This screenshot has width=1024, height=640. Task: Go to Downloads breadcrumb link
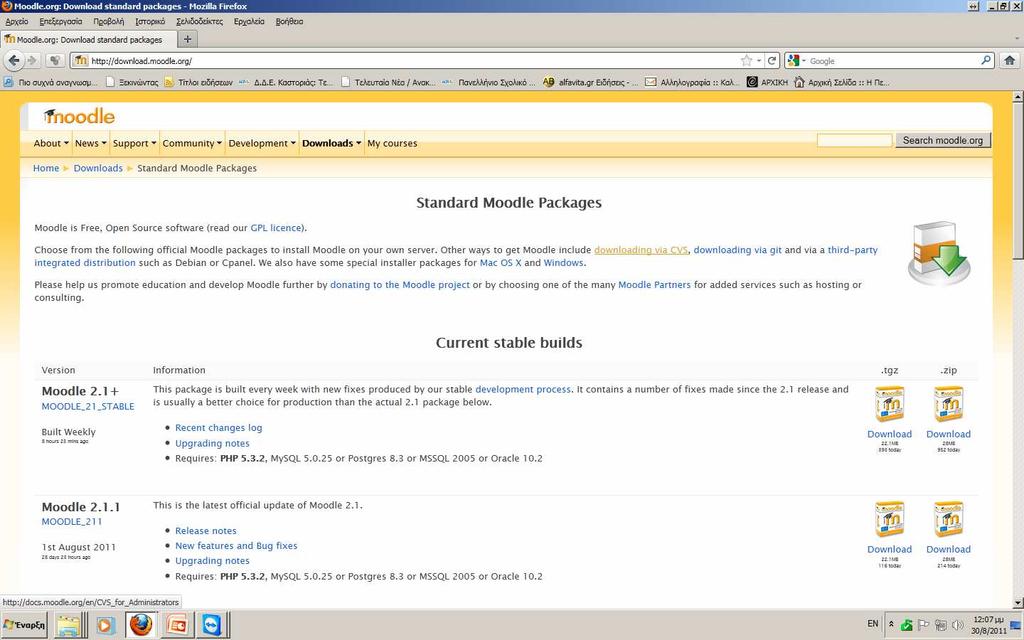(x=98, y=168)
